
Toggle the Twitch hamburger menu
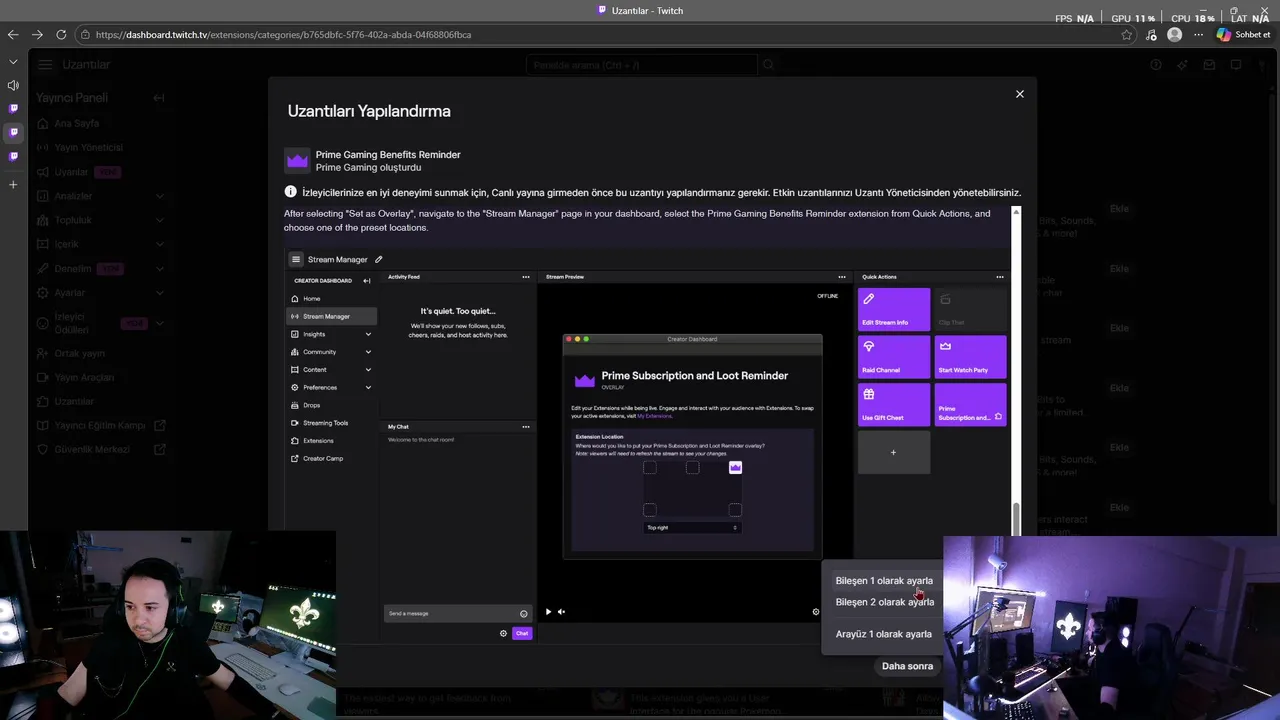coord(45,64)
